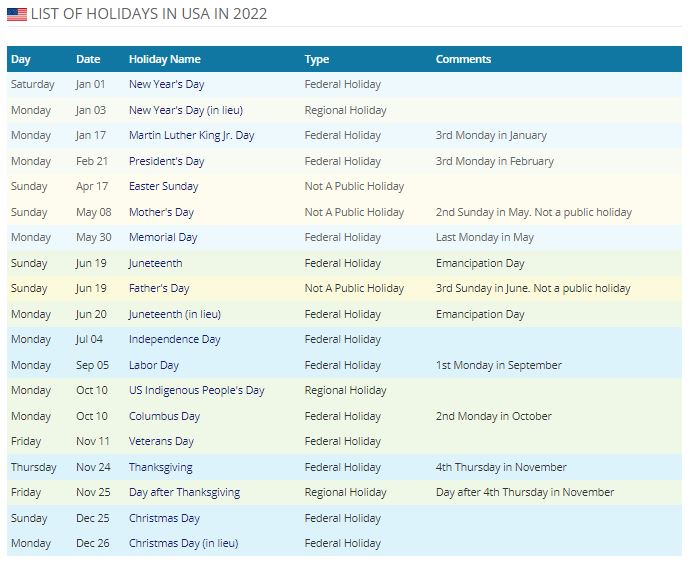
Task: Click the 'List of Holidays in USA in 2022' heading
Action: coord(149,14)
